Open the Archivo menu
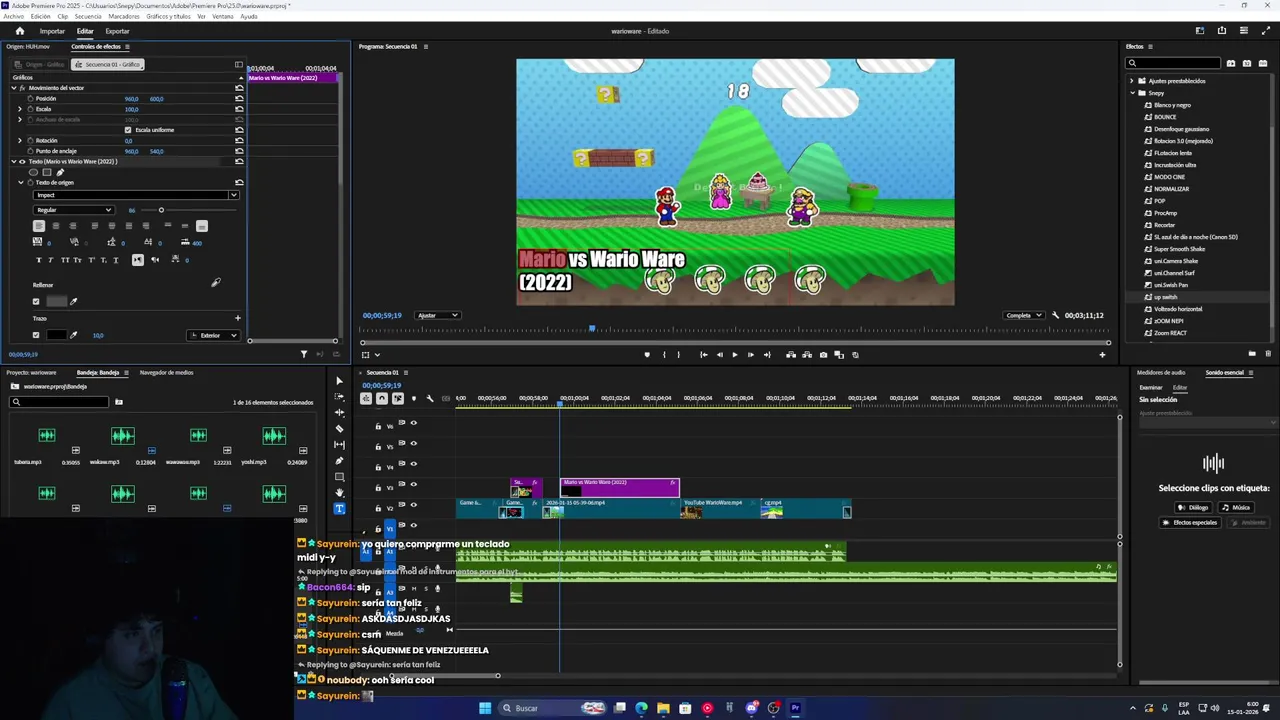 pos(13,16)
